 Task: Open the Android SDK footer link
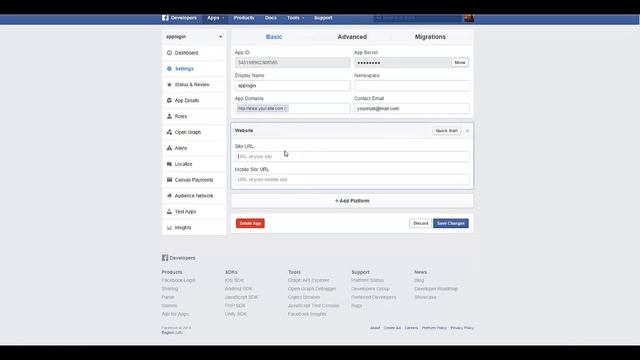pyautogui.click(x=238, y=289)
